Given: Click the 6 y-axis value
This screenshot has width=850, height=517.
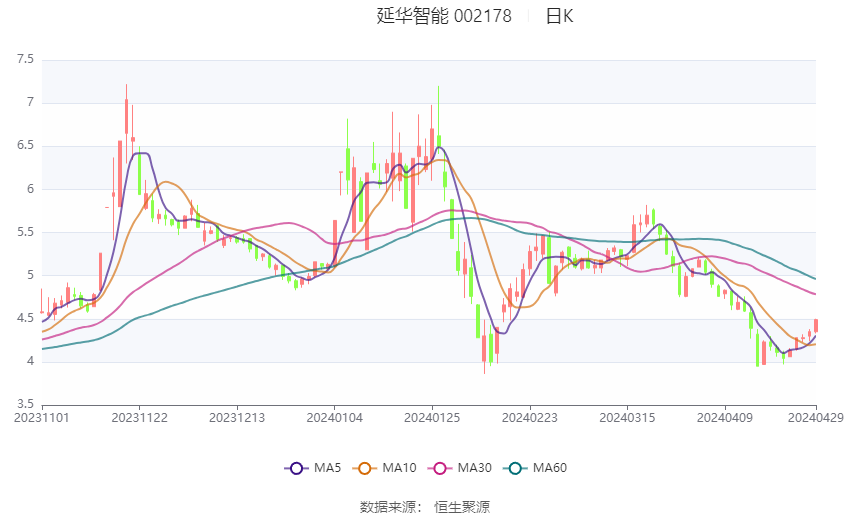Looking at the screenshot, I should pyautogui.click(x=30, y=189).
